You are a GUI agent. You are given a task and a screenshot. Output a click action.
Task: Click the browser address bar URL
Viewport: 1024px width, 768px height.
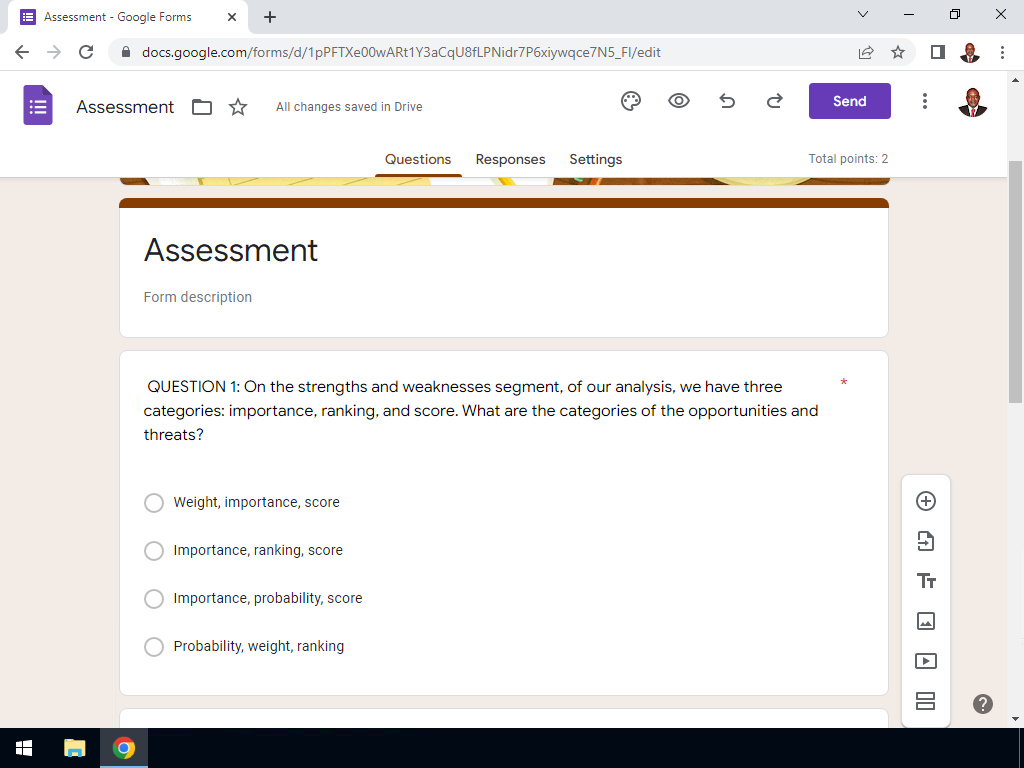coord(401,52)
